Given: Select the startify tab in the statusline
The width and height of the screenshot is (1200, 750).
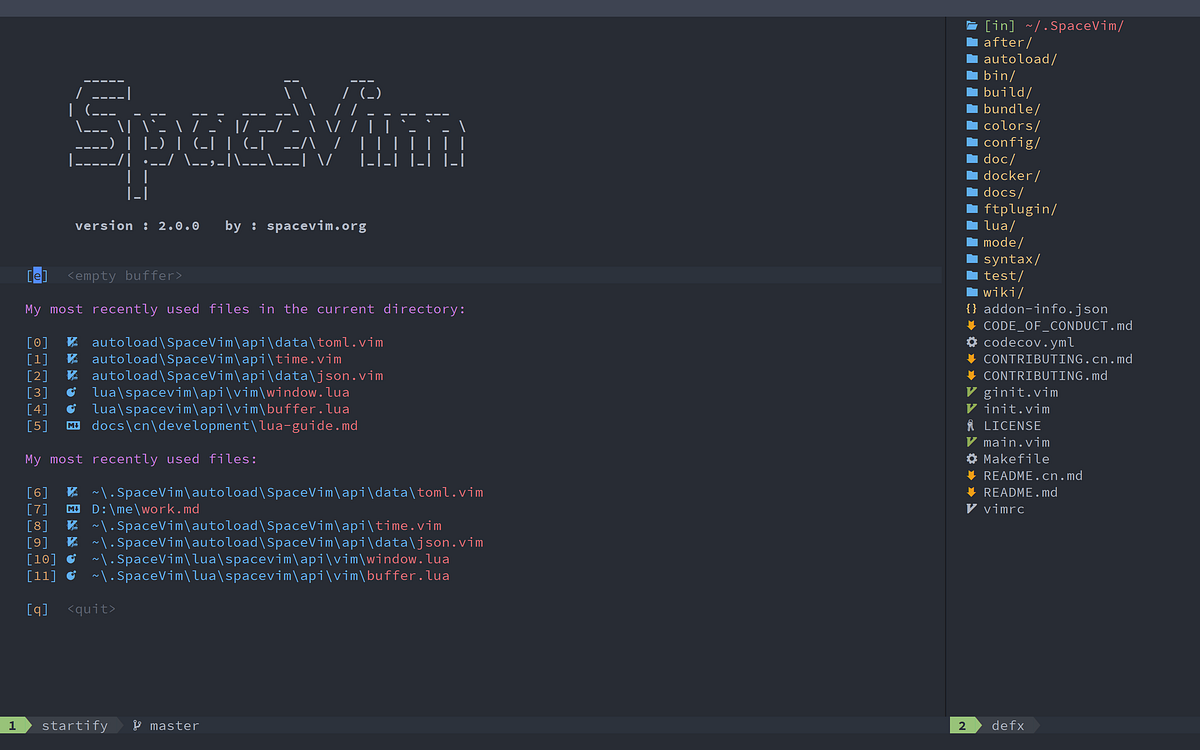Looking at the screenshot, I should coord(75,725).
